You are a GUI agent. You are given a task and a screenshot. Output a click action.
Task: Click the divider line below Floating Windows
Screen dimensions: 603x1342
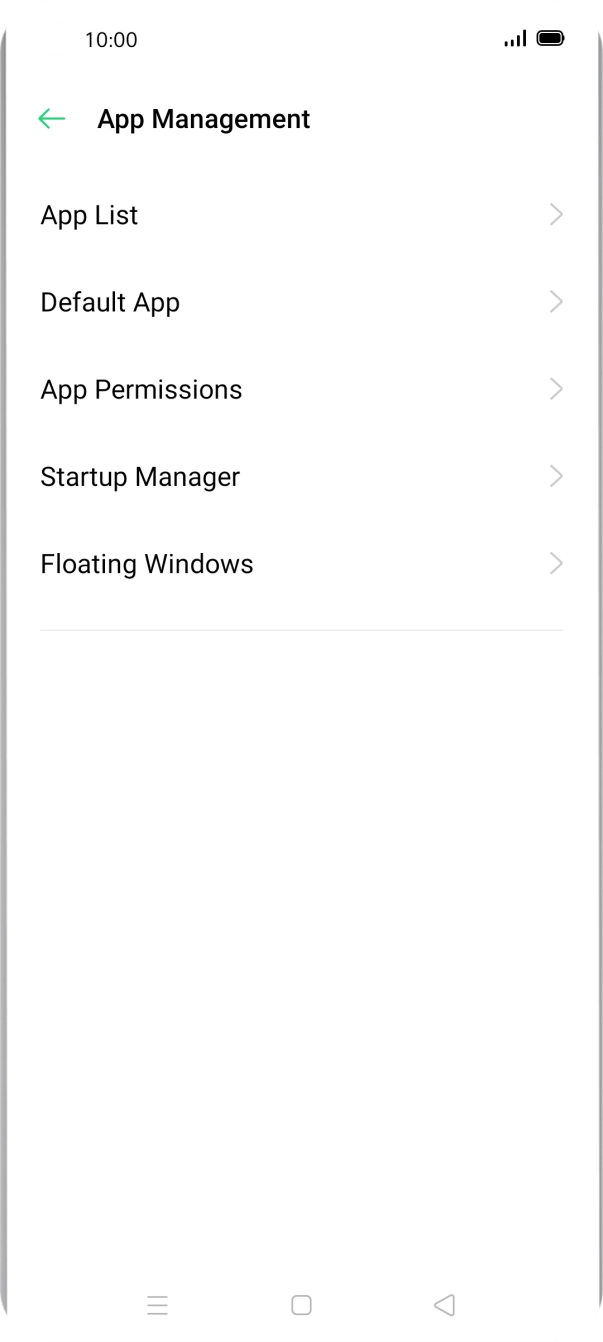pyautogui.click(x=301, y=629)
